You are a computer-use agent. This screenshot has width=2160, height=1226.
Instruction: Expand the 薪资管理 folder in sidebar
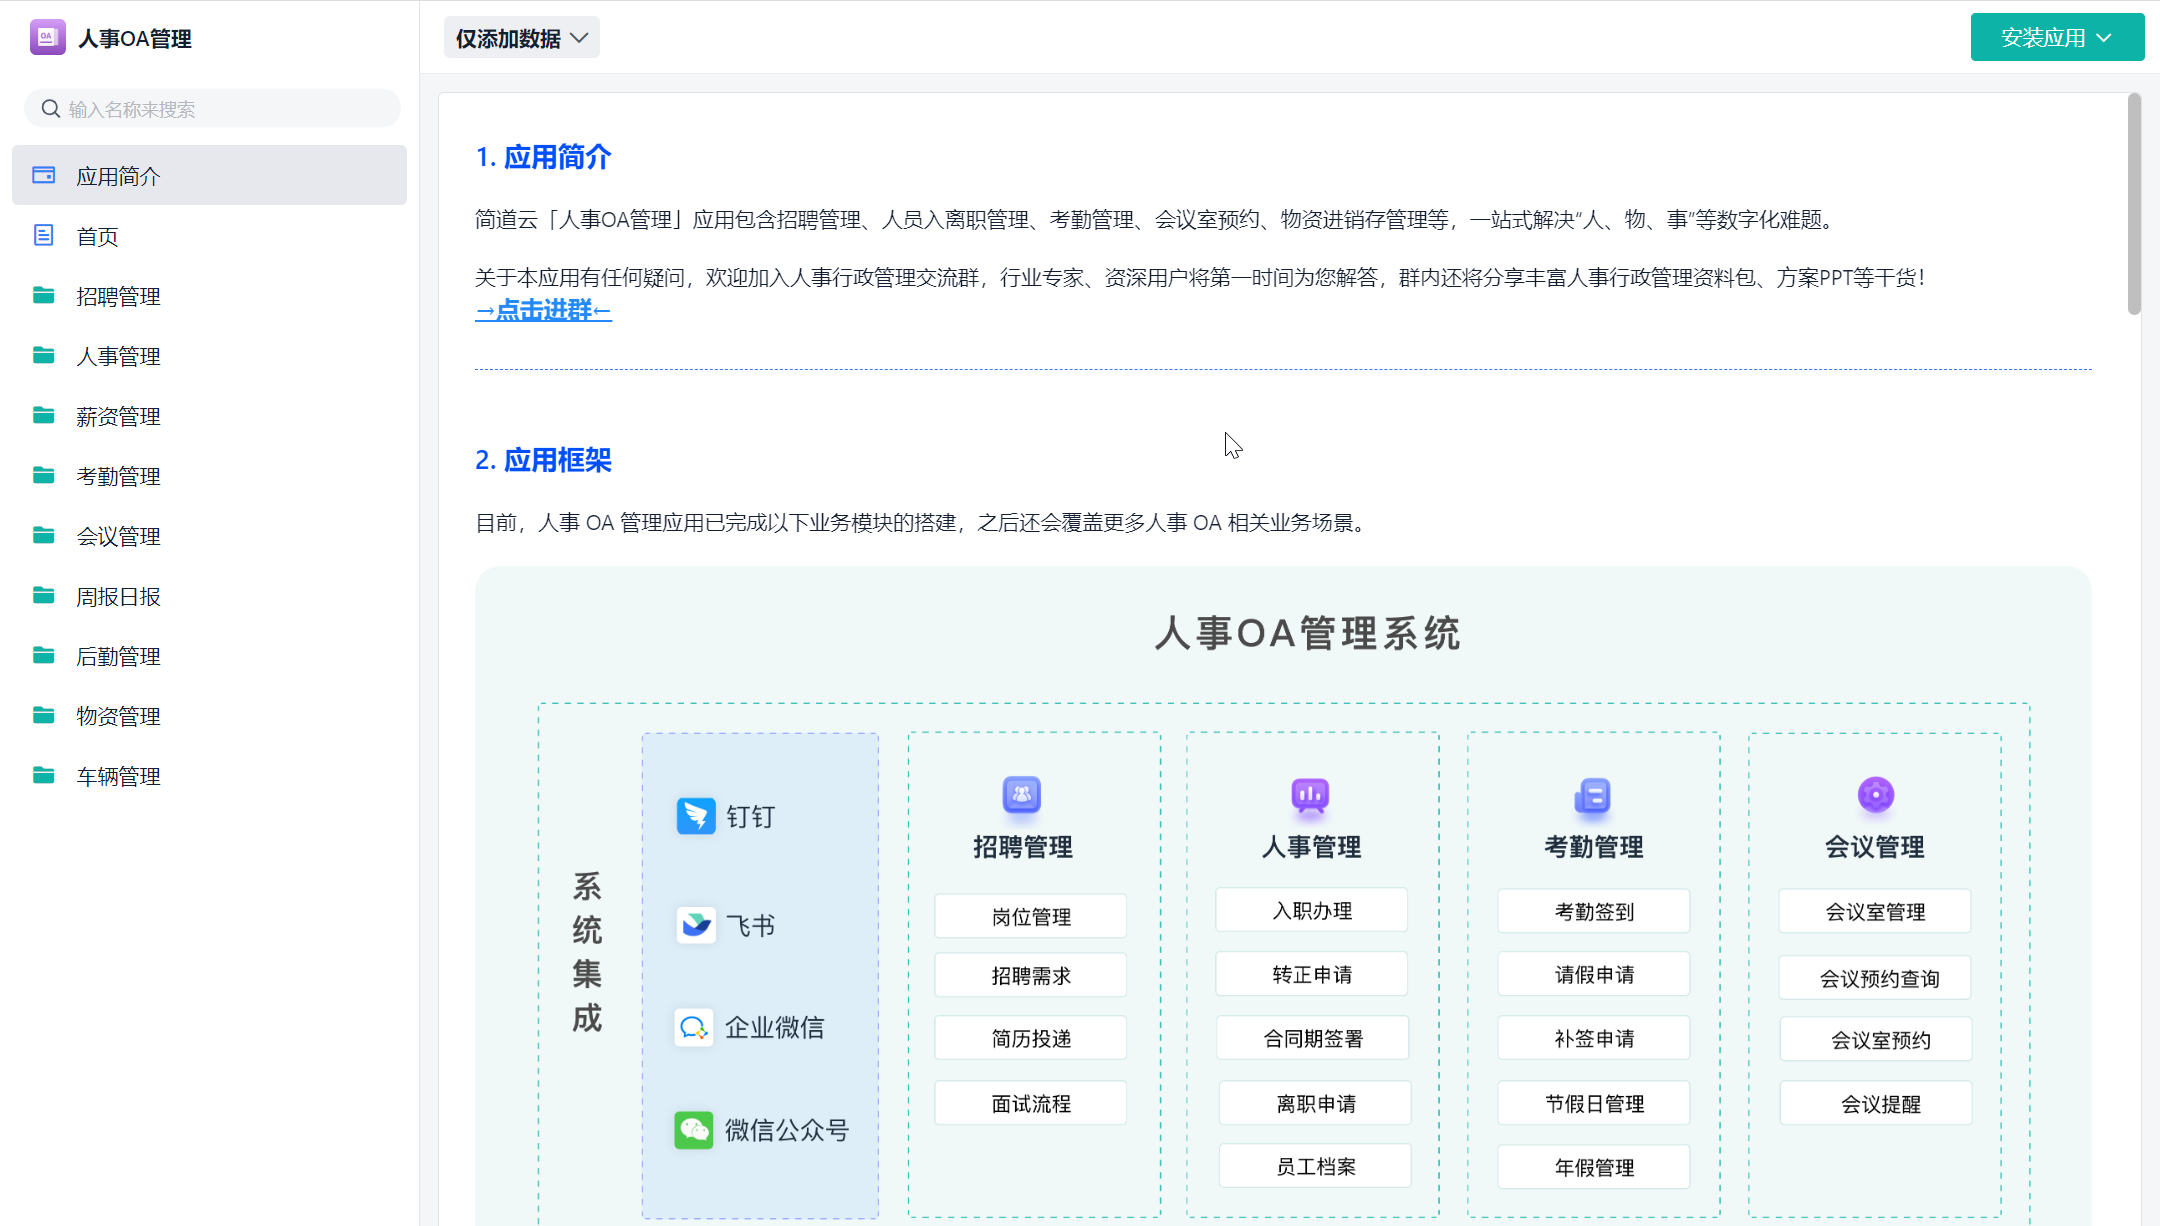click(x=118, y=416)
